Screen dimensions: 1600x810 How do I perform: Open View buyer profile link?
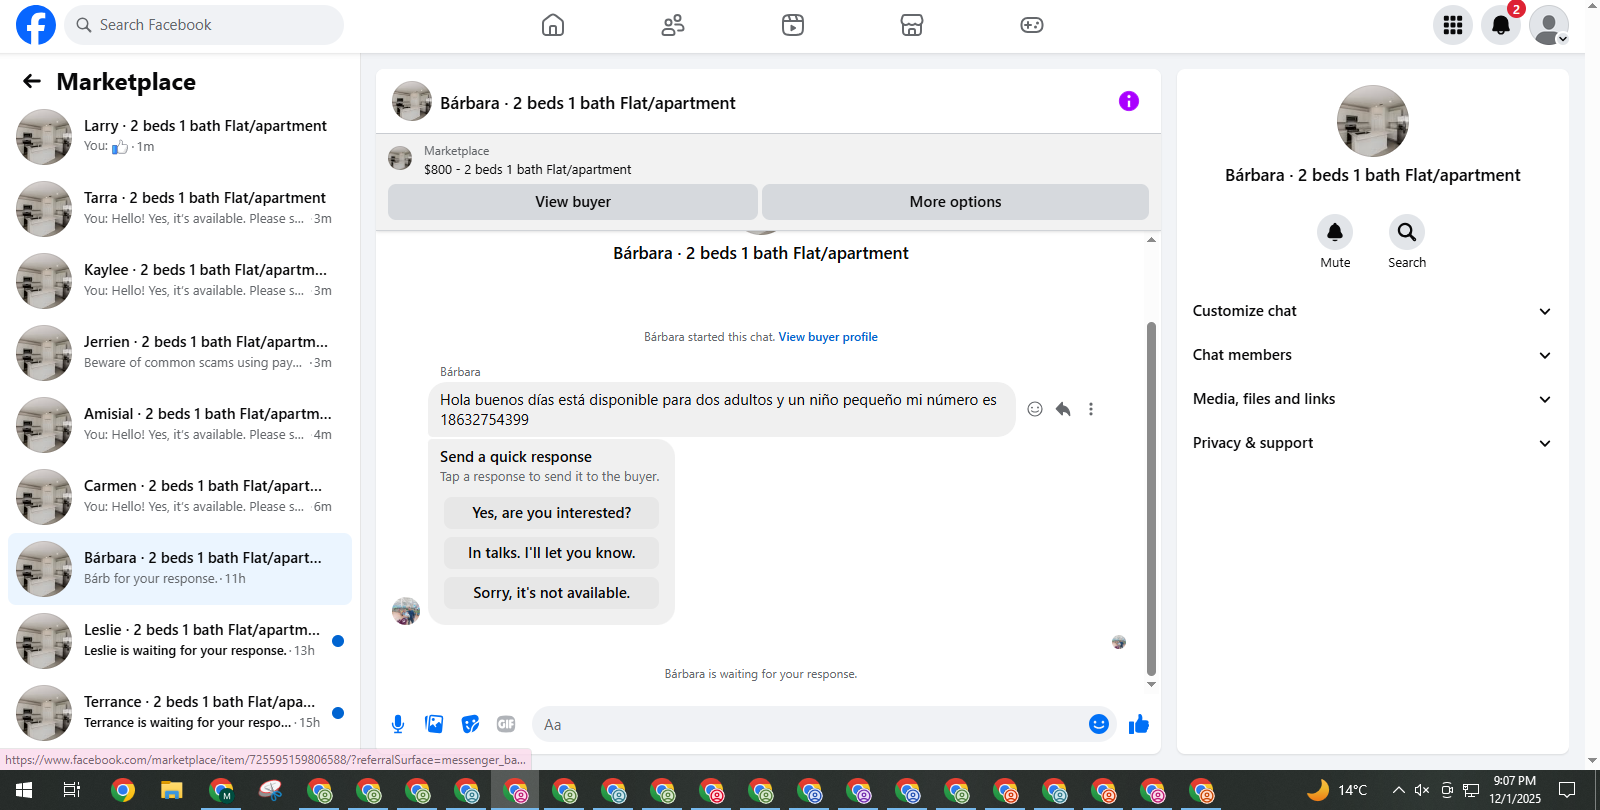point(828,337)
